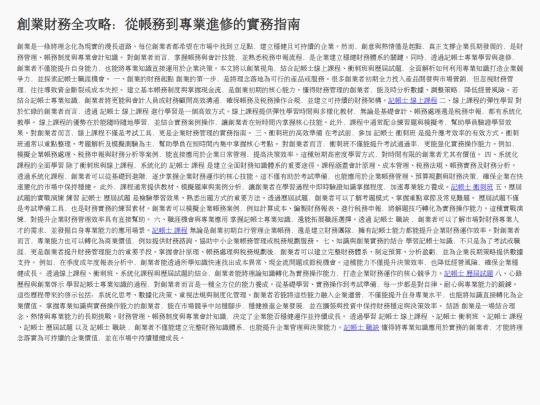Follow the 記帳士 課程 hyperlink
The height and width of the screenshot is (405, 540).
169,230
